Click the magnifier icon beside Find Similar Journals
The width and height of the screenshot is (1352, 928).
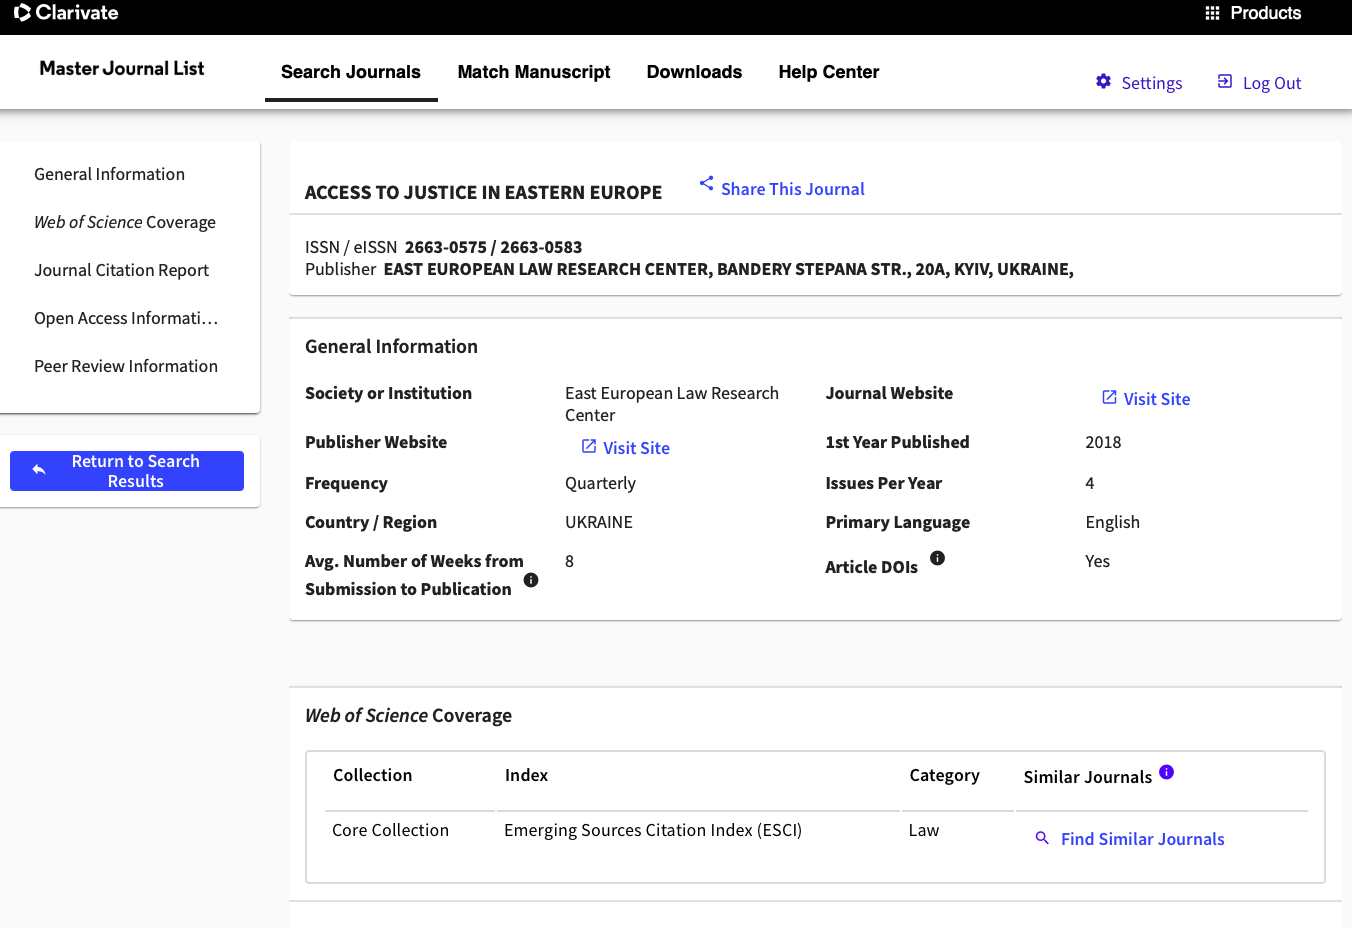pos(1042,838)
